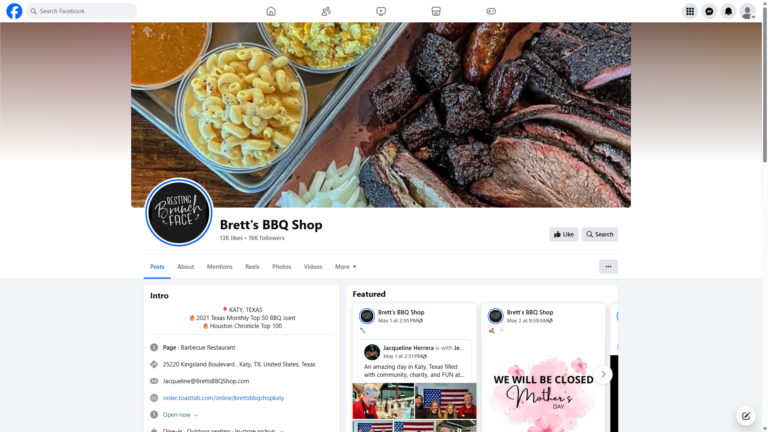This screenshot has height=432, width=768.
Task: Expand the More dropdown tab
Action: [345, 266]
